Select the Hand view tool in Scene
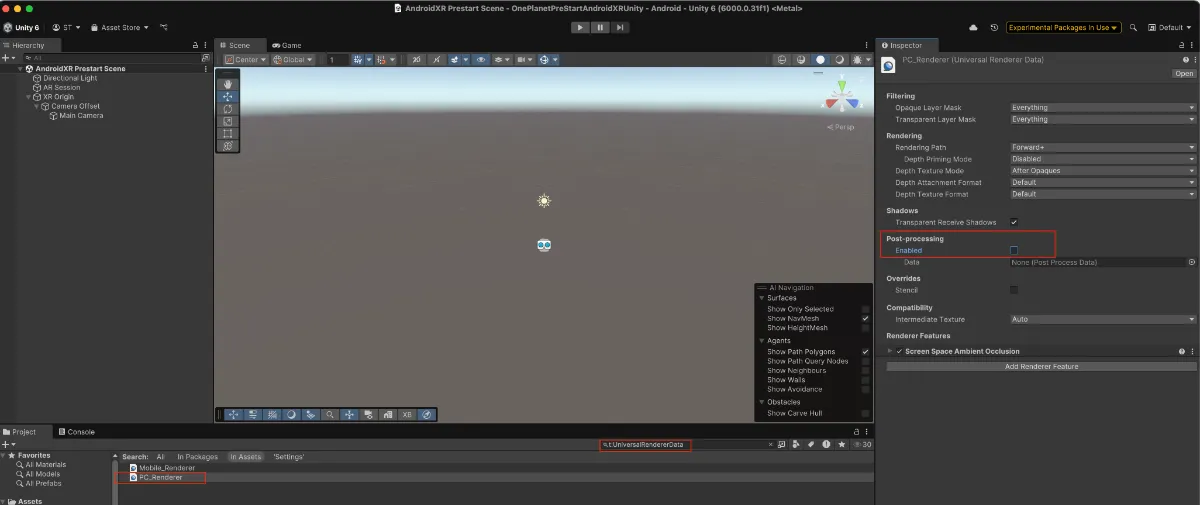 [x=228, y=84]
